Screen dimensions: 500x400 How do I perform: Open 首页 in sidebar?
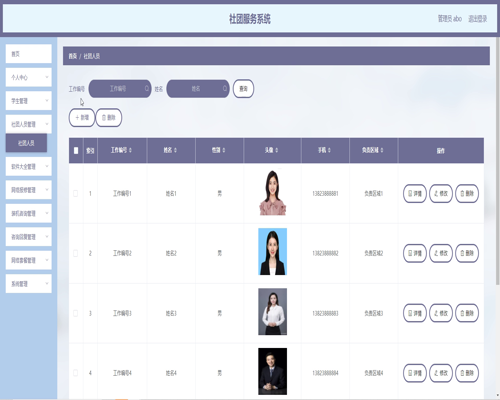29,54
